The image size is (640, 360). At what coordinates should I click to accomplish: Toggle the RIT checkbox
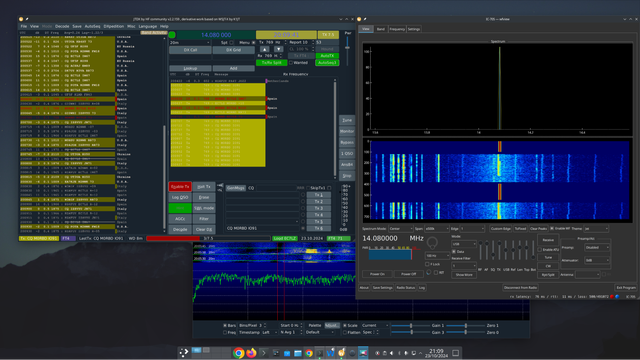click(x=436, y=272)
